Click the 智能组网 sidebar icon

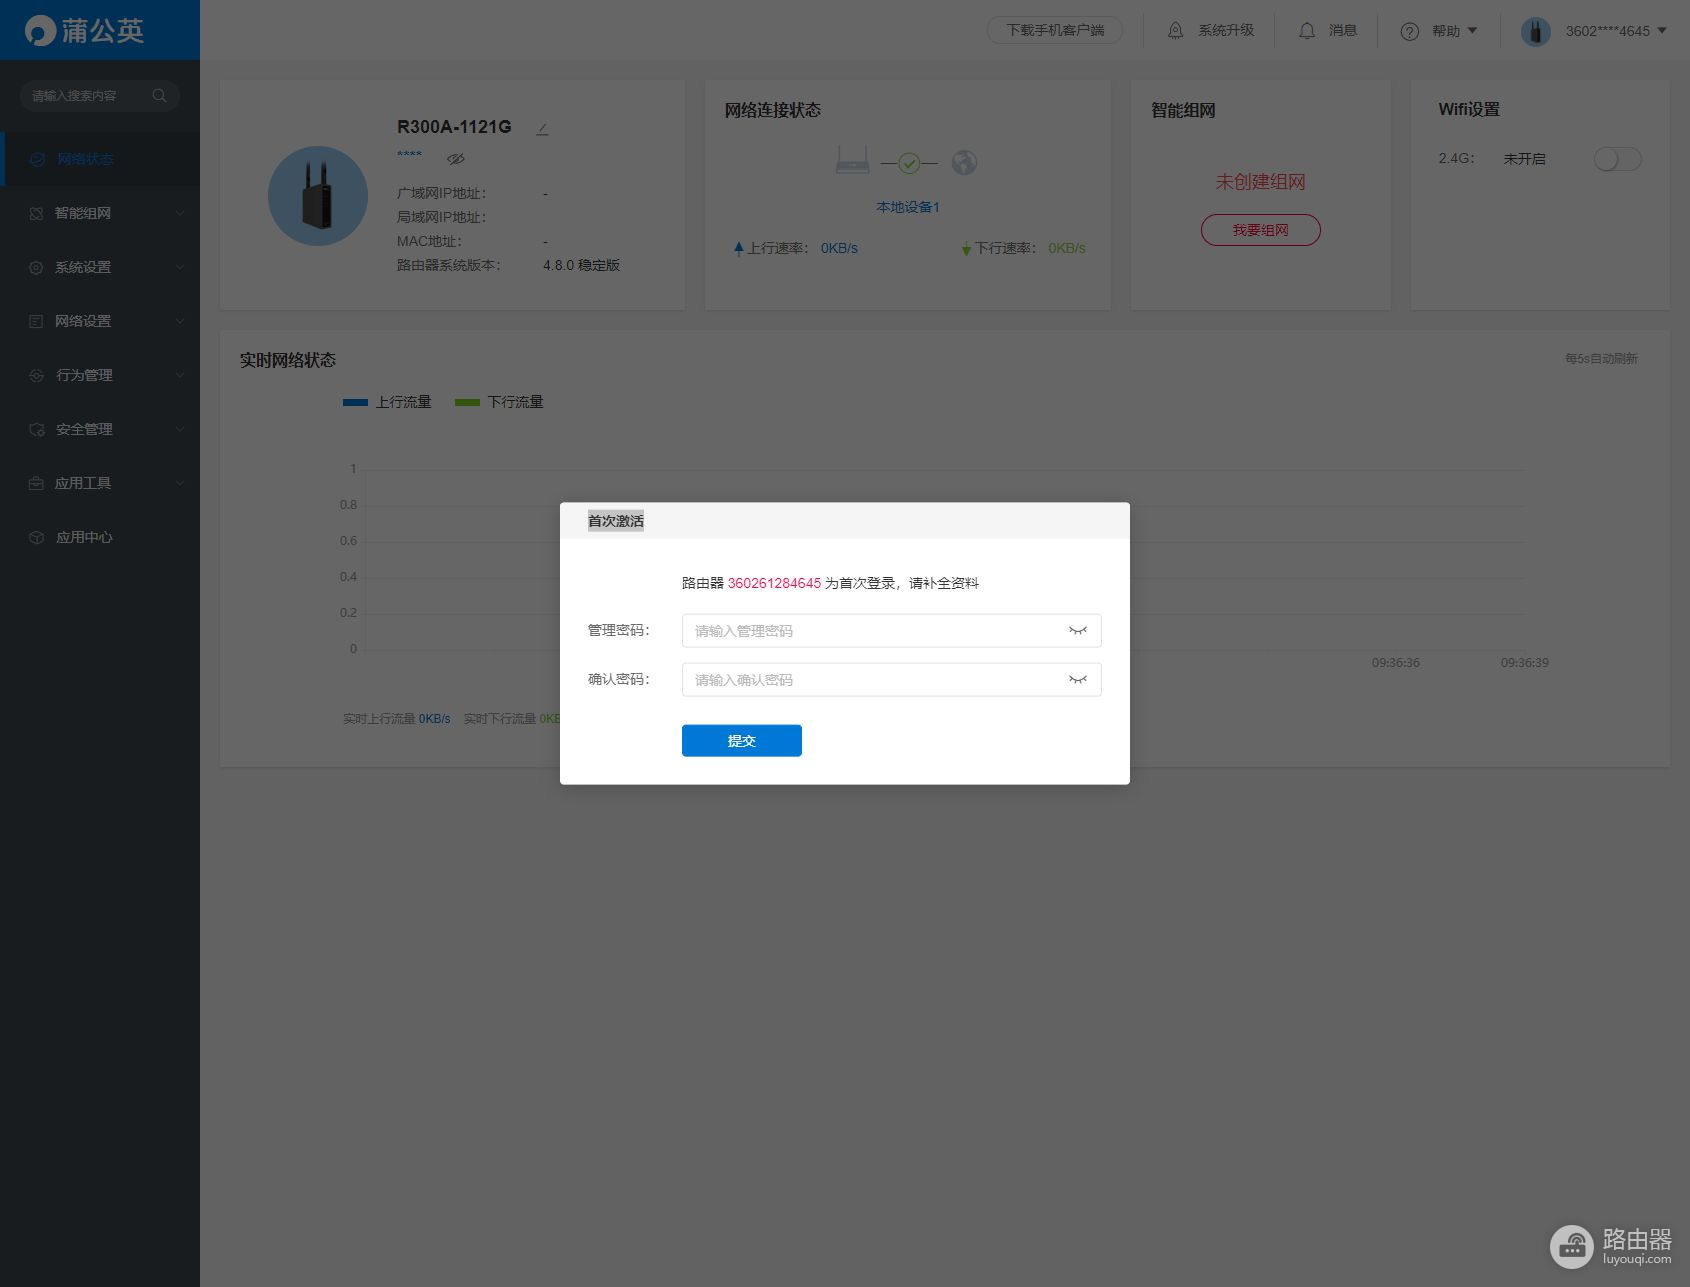36,213
